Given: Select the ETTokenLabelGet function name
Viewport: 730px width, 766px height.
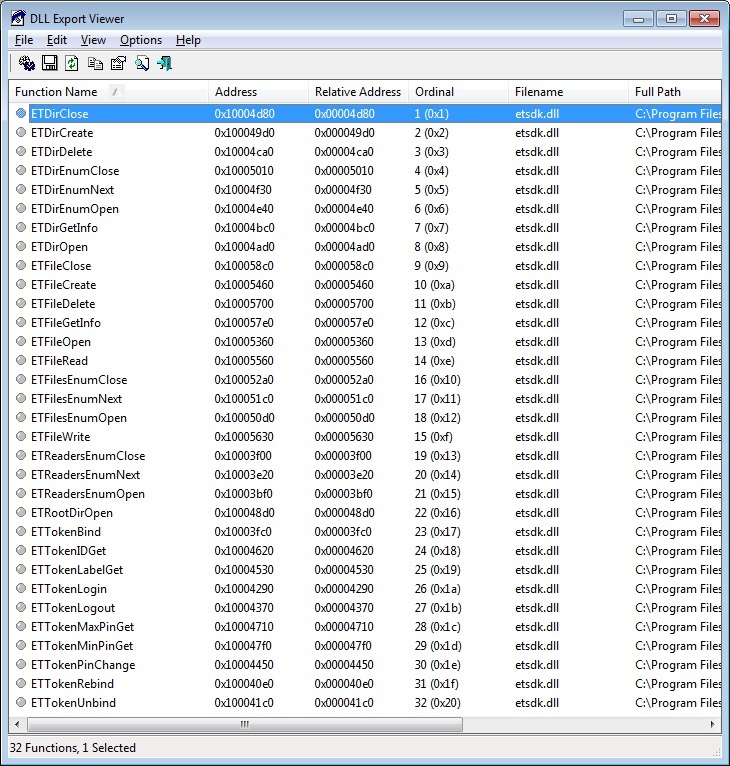Looking at the screenshot, I should [x=77, y=570].
